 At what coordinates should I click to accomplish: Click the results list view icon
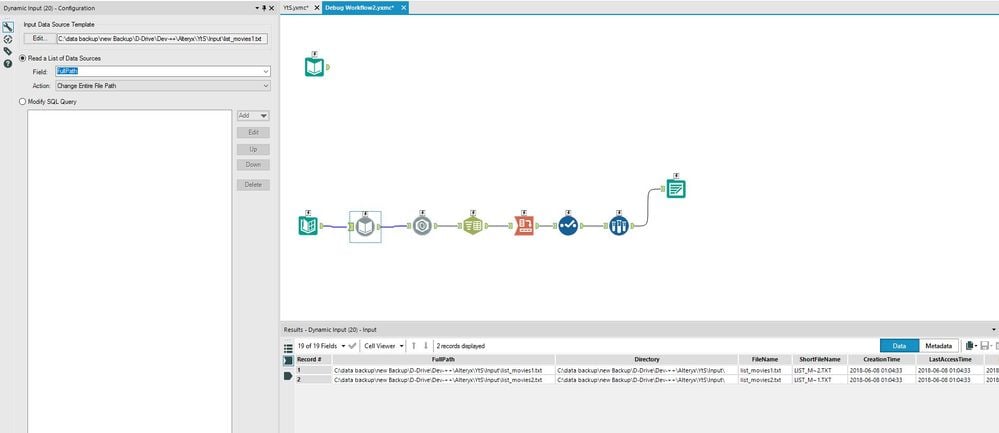288,348
